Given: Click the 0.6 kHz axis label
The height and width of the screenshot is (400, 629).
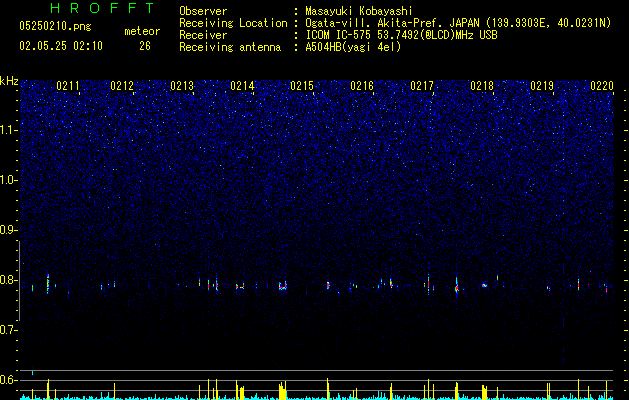Looking at the screenshot, I should 8,380.
